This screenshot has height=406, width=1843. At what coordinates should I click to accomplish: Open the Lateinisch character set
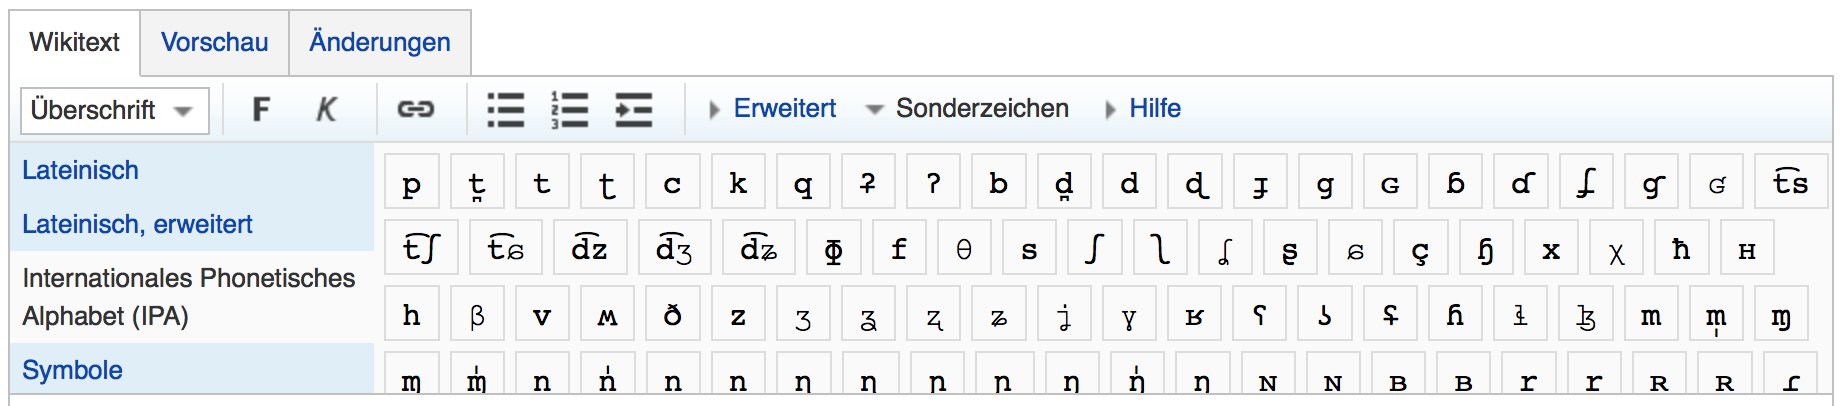(x=80, y=170)
